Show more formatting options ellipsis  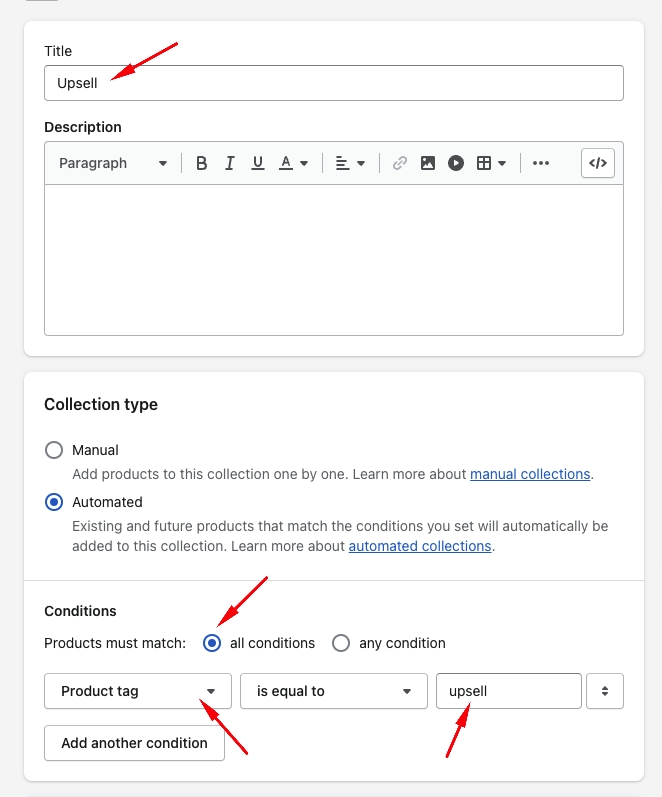pyautogui.click(x=541, y=163)
